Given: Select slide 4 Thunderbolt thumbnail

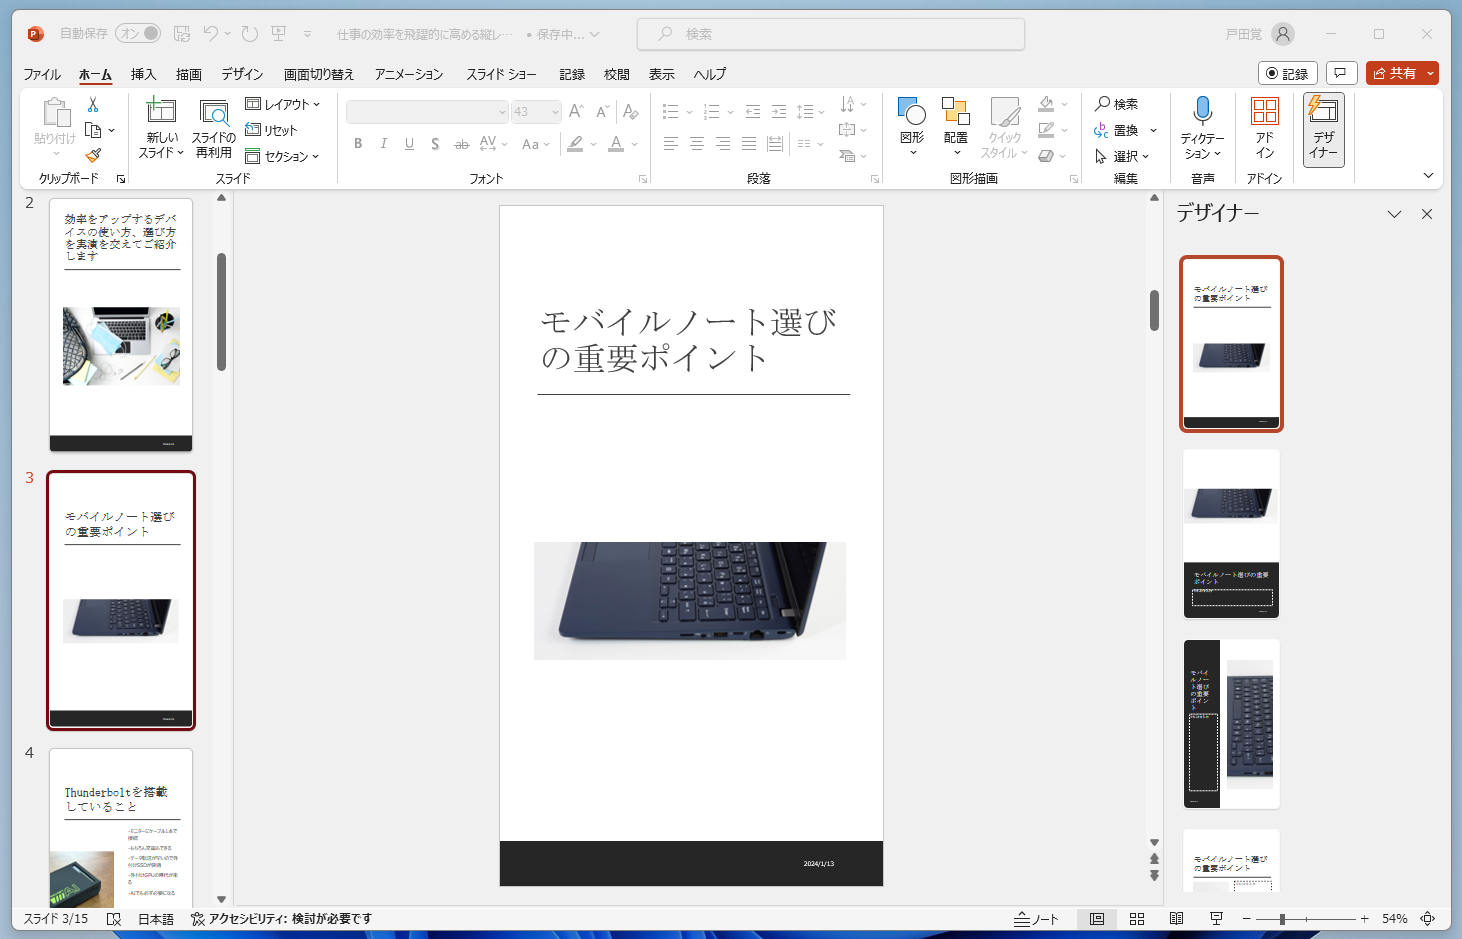Looking at the screenshot, I should (x=121, y=828).
